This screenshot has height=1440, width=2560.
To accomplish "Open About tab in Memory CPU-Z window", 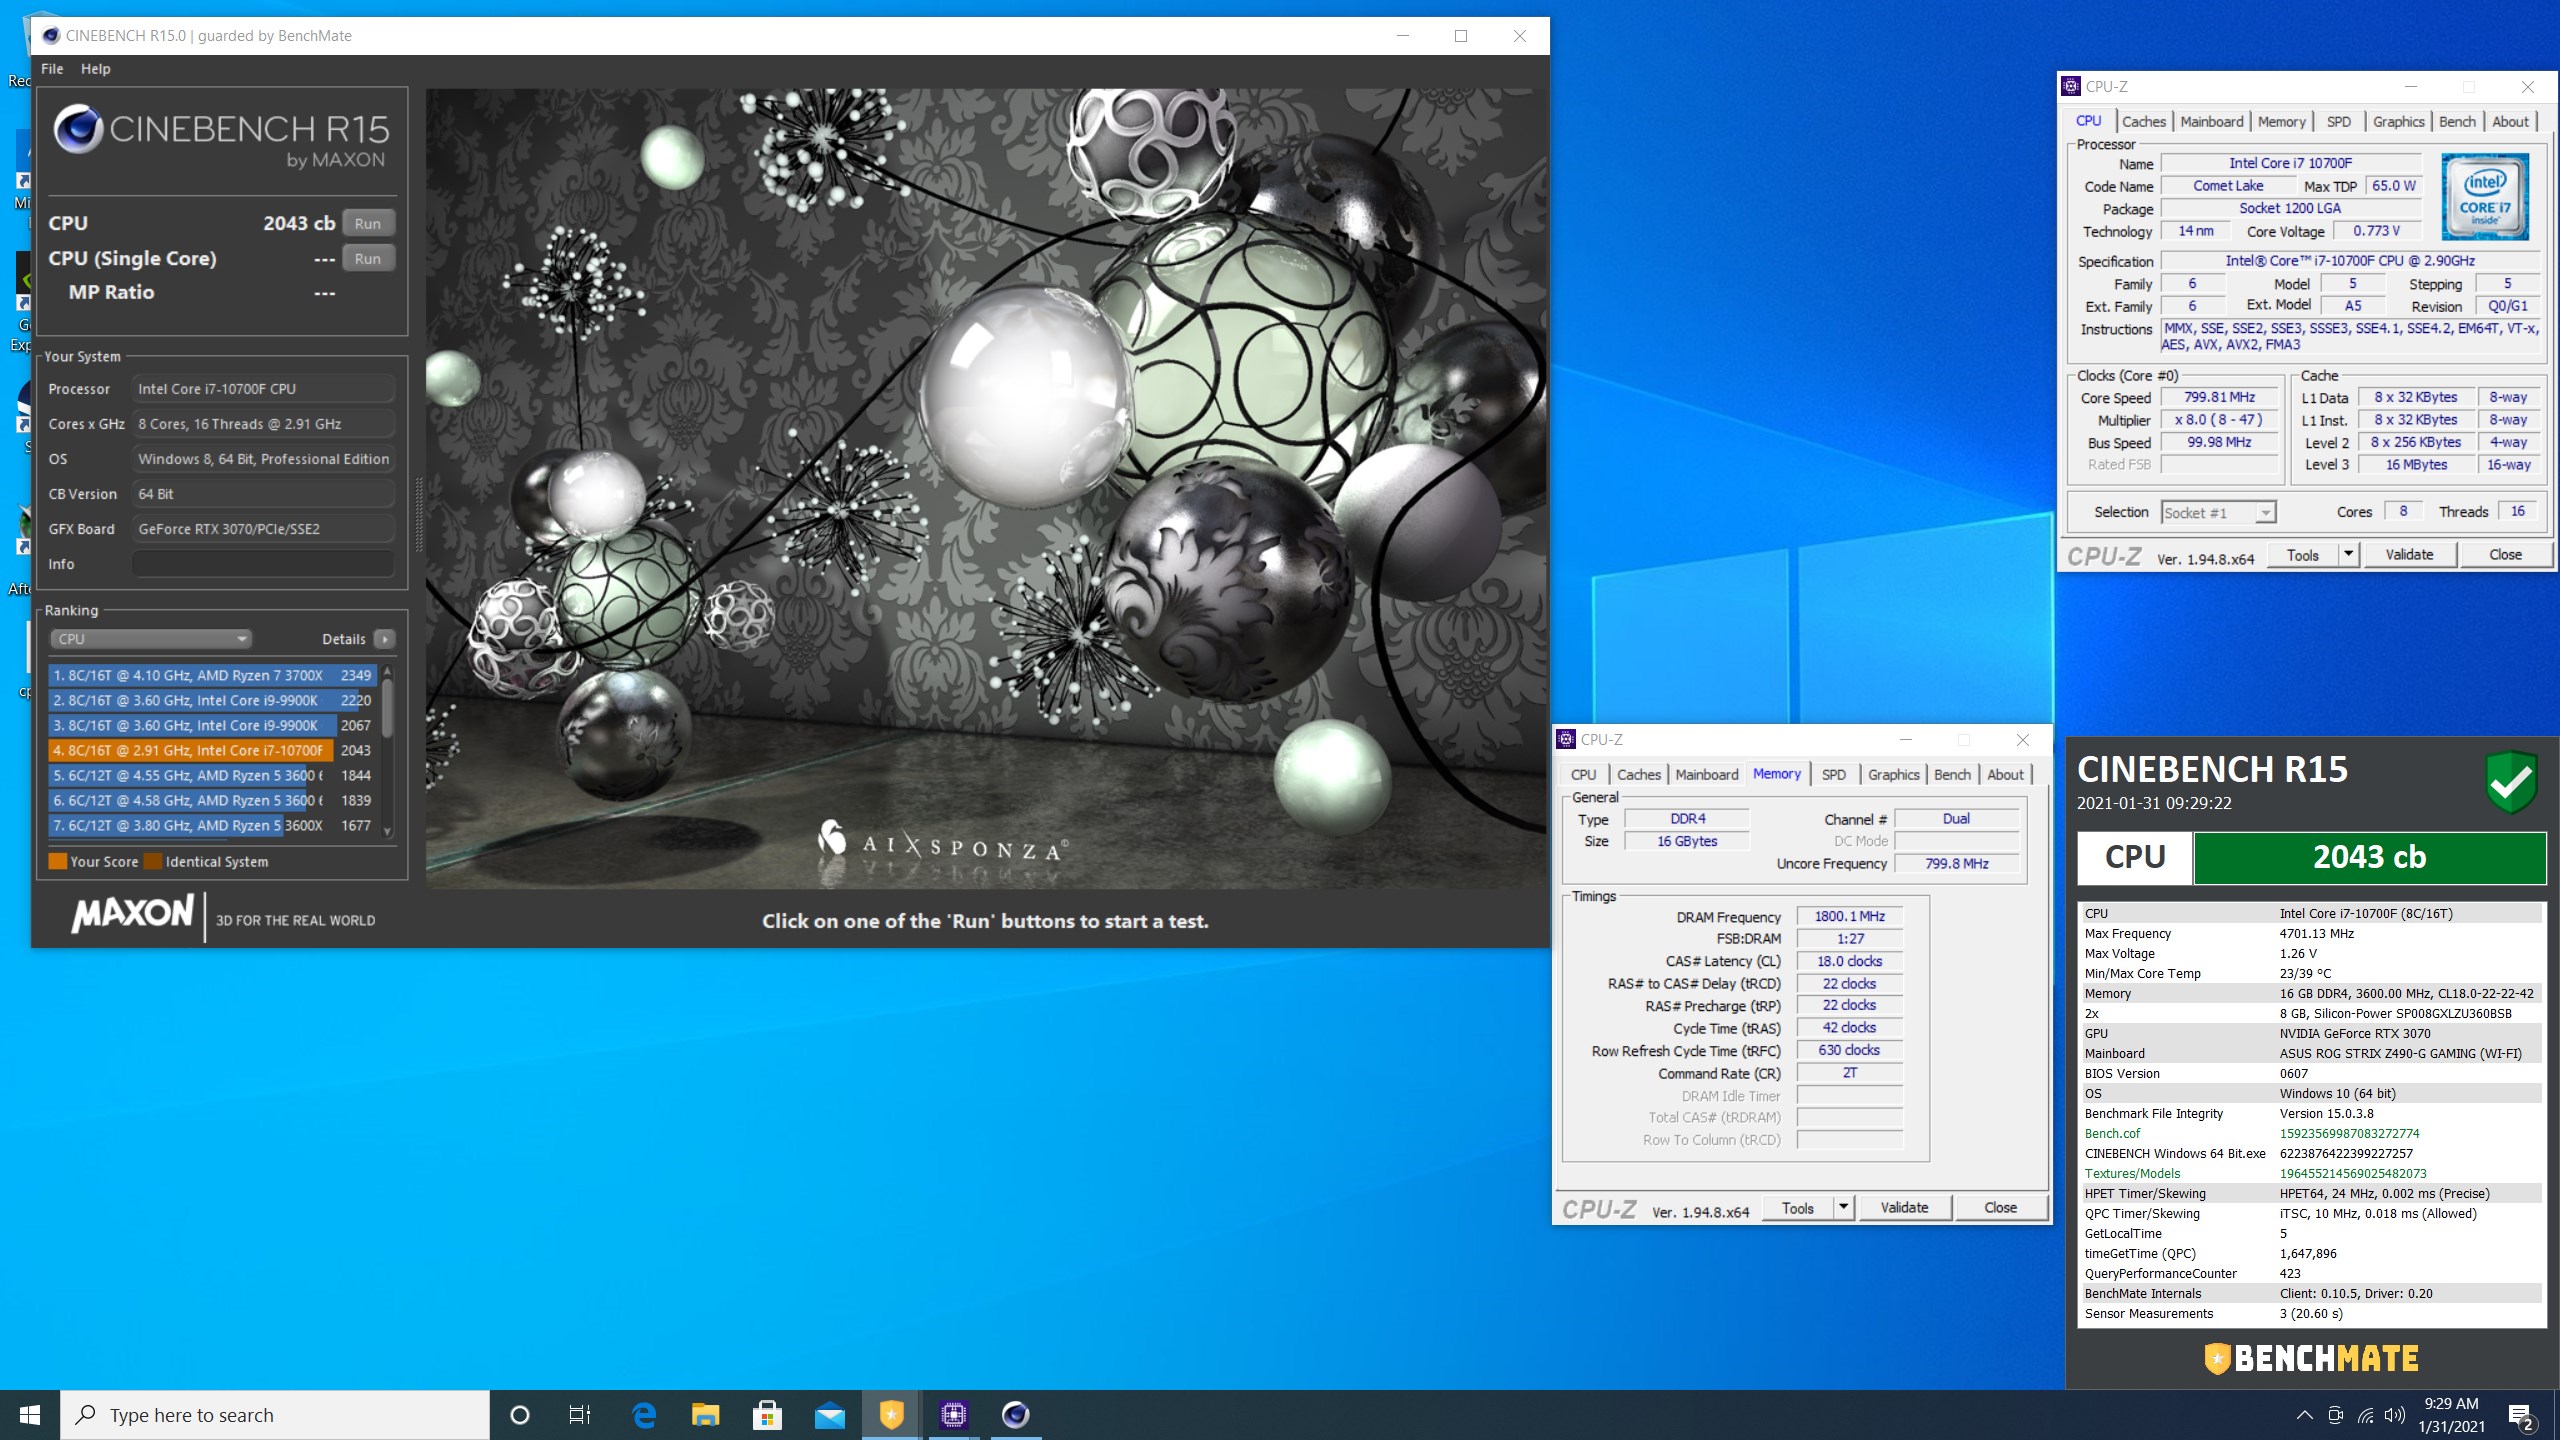I will (x=2005, y=774).
